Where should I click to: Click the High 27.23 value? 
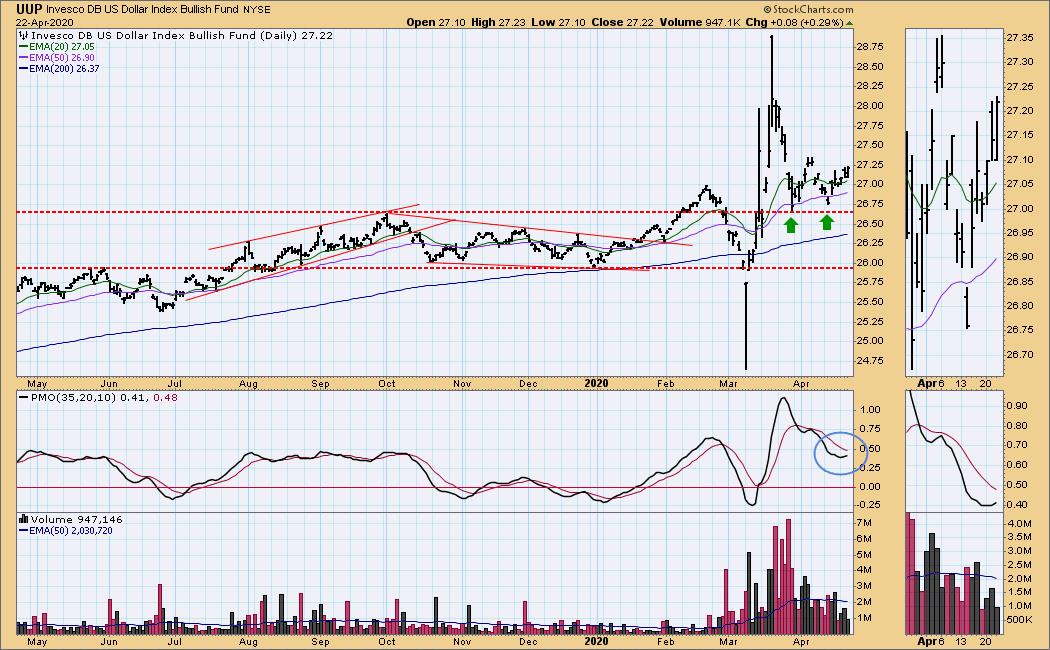pyautogui.click(x=498, y=22)
